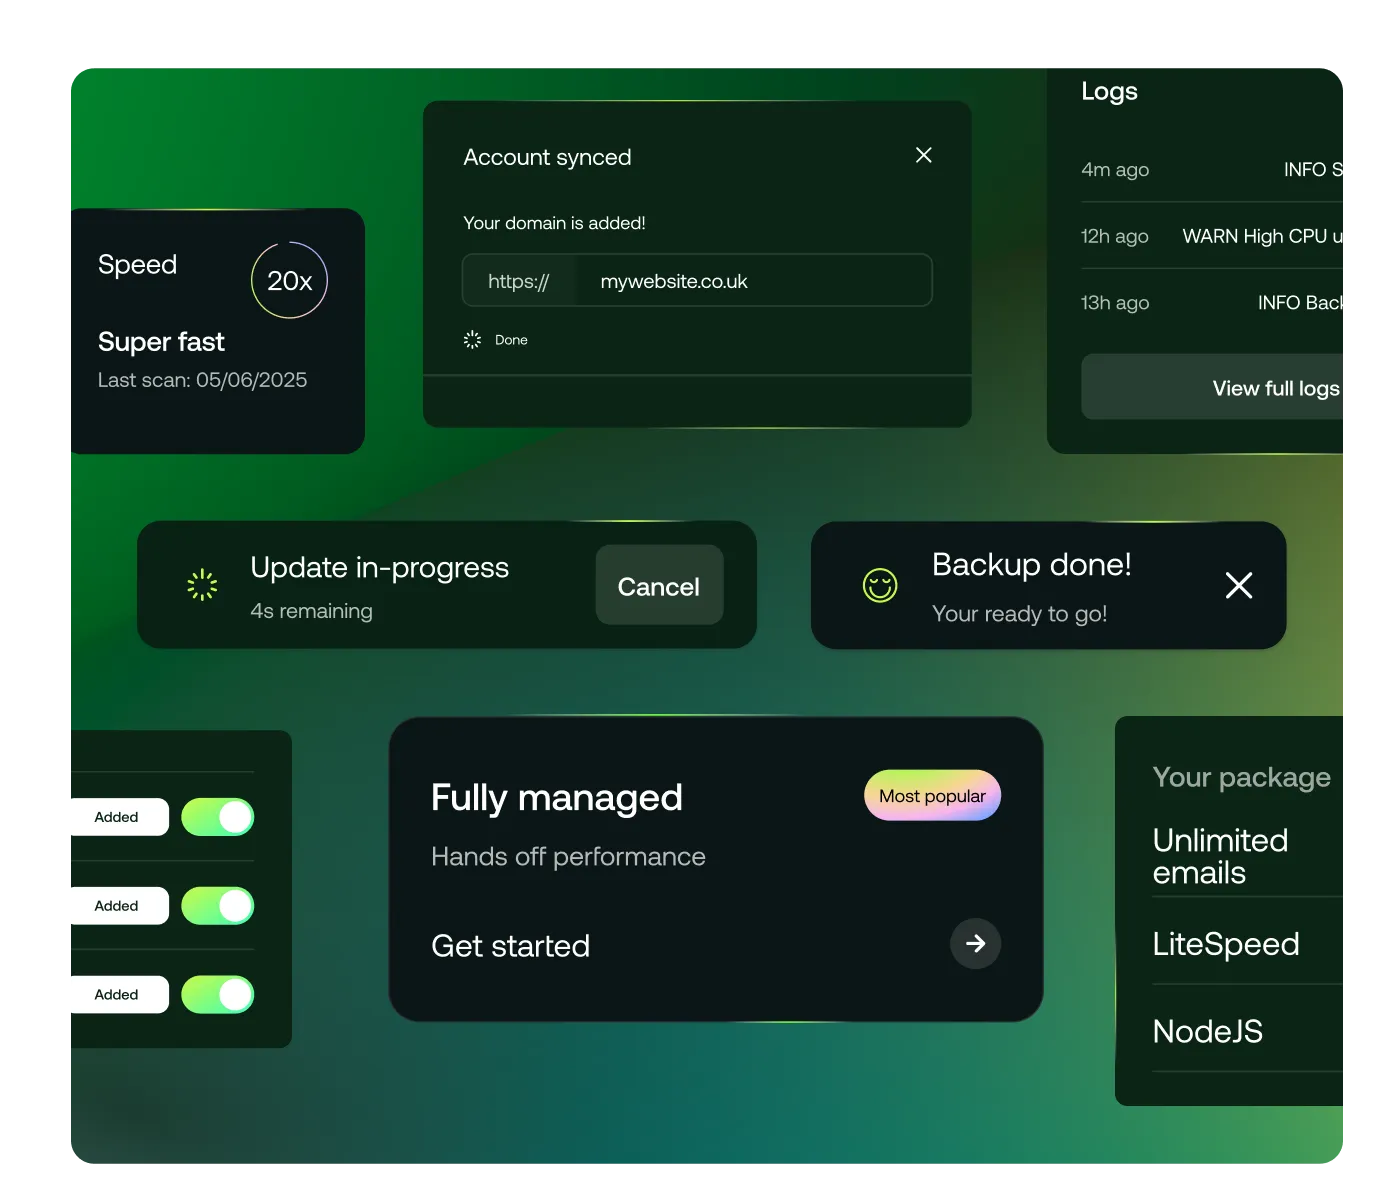Select the 4m ago INFO log entry
The height and width of the screenshot is (1193, 1400).
1212,170
